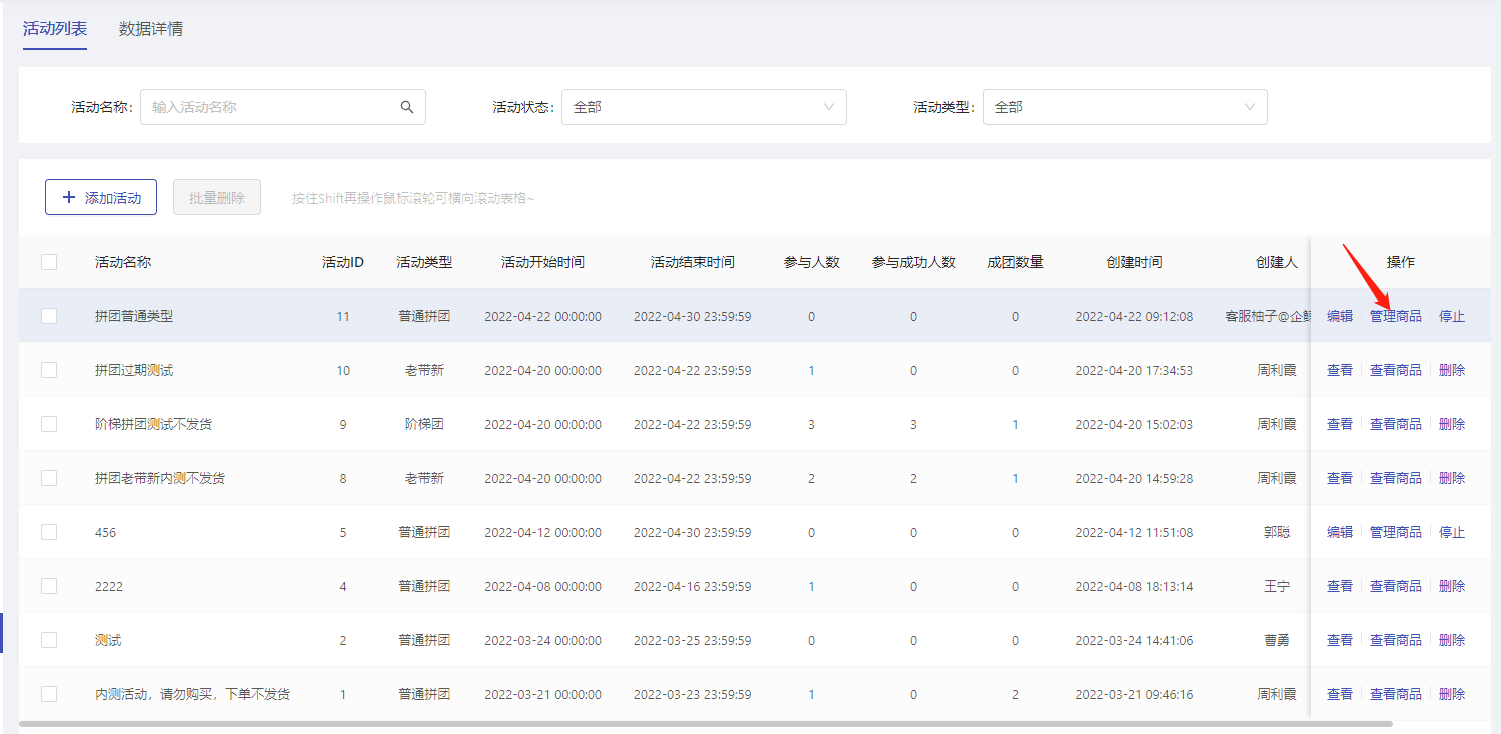
Task: Focus the 输入活动名称 input field
Action: 270,107
